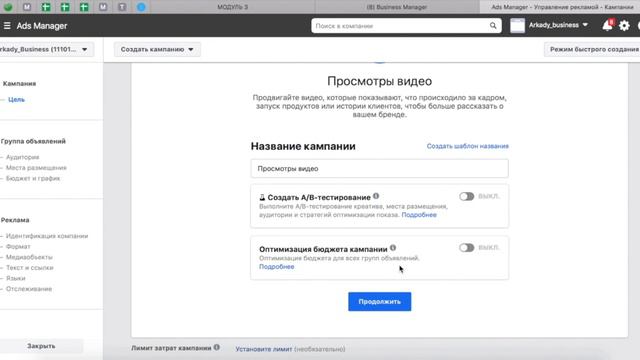Show info for Создать A/B-тестирование
640x360 pixels.
point(376,196)
